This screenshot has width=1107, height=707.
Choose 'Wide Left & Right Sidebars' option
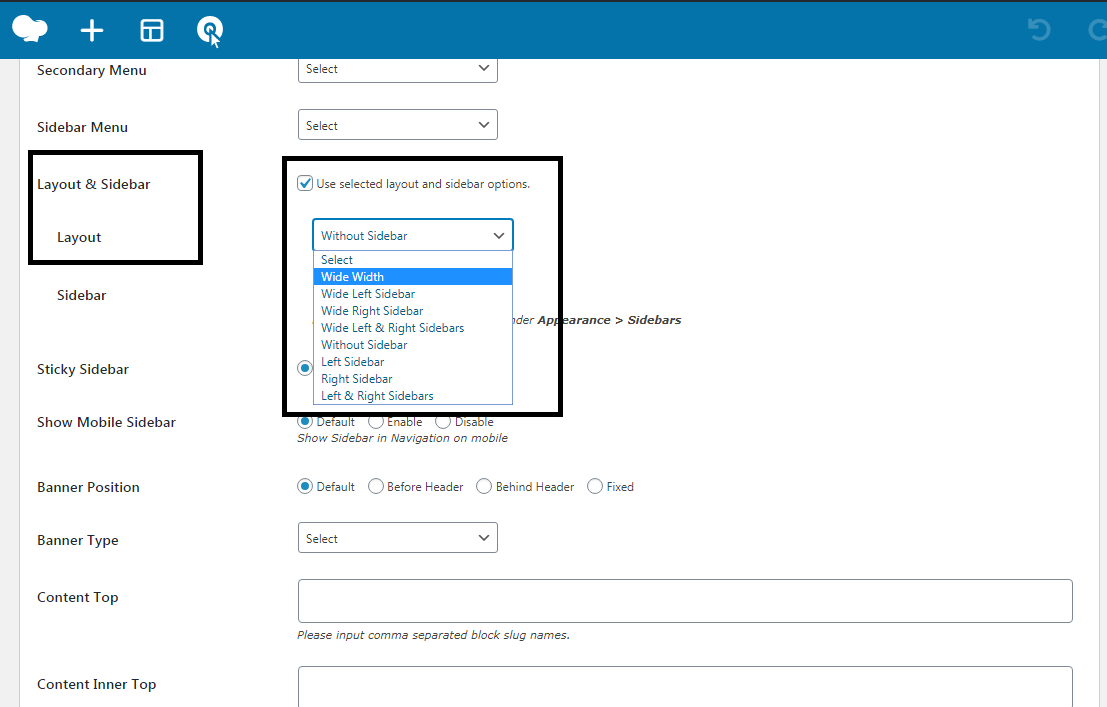[413, 328]
